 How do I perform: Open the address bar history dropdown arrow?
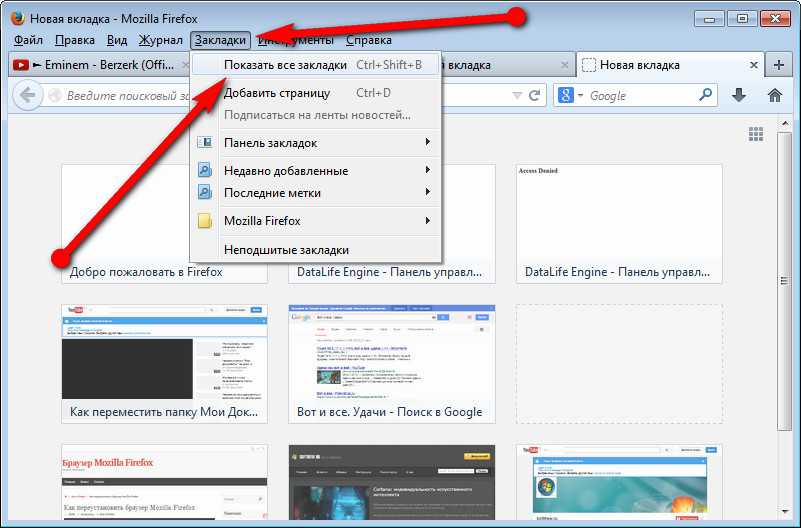click(x=517, y=95)
